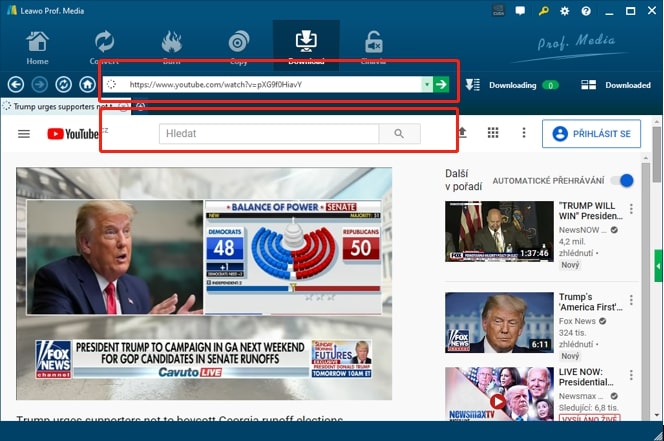The height and width of the screenshot is (441, 664).
Task: Select the Download module tab
Action: tap(306, 46)
